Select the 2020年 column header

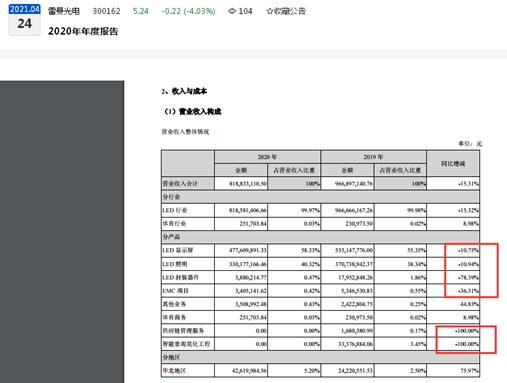pyautogui.click(x=267, y=157)
